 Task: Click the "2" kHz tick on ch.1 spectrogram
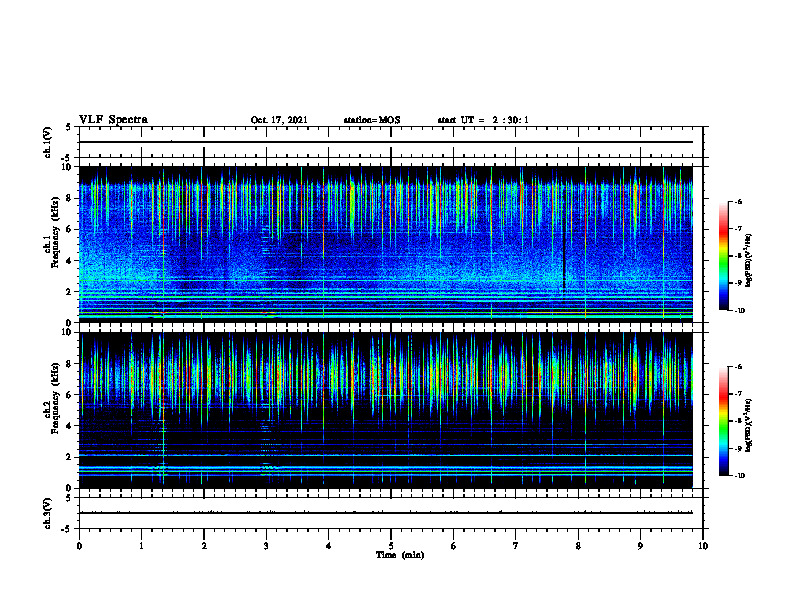[70, 291]
